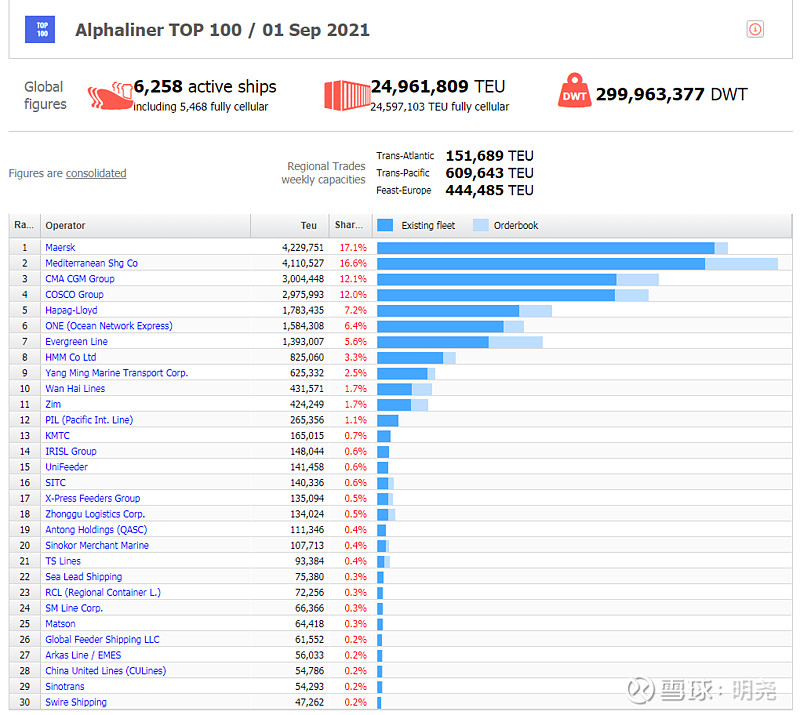Viewport: 800px width, 715px height.
Task: Click the '299,963,377 DWT' figure
Action: 671,94
